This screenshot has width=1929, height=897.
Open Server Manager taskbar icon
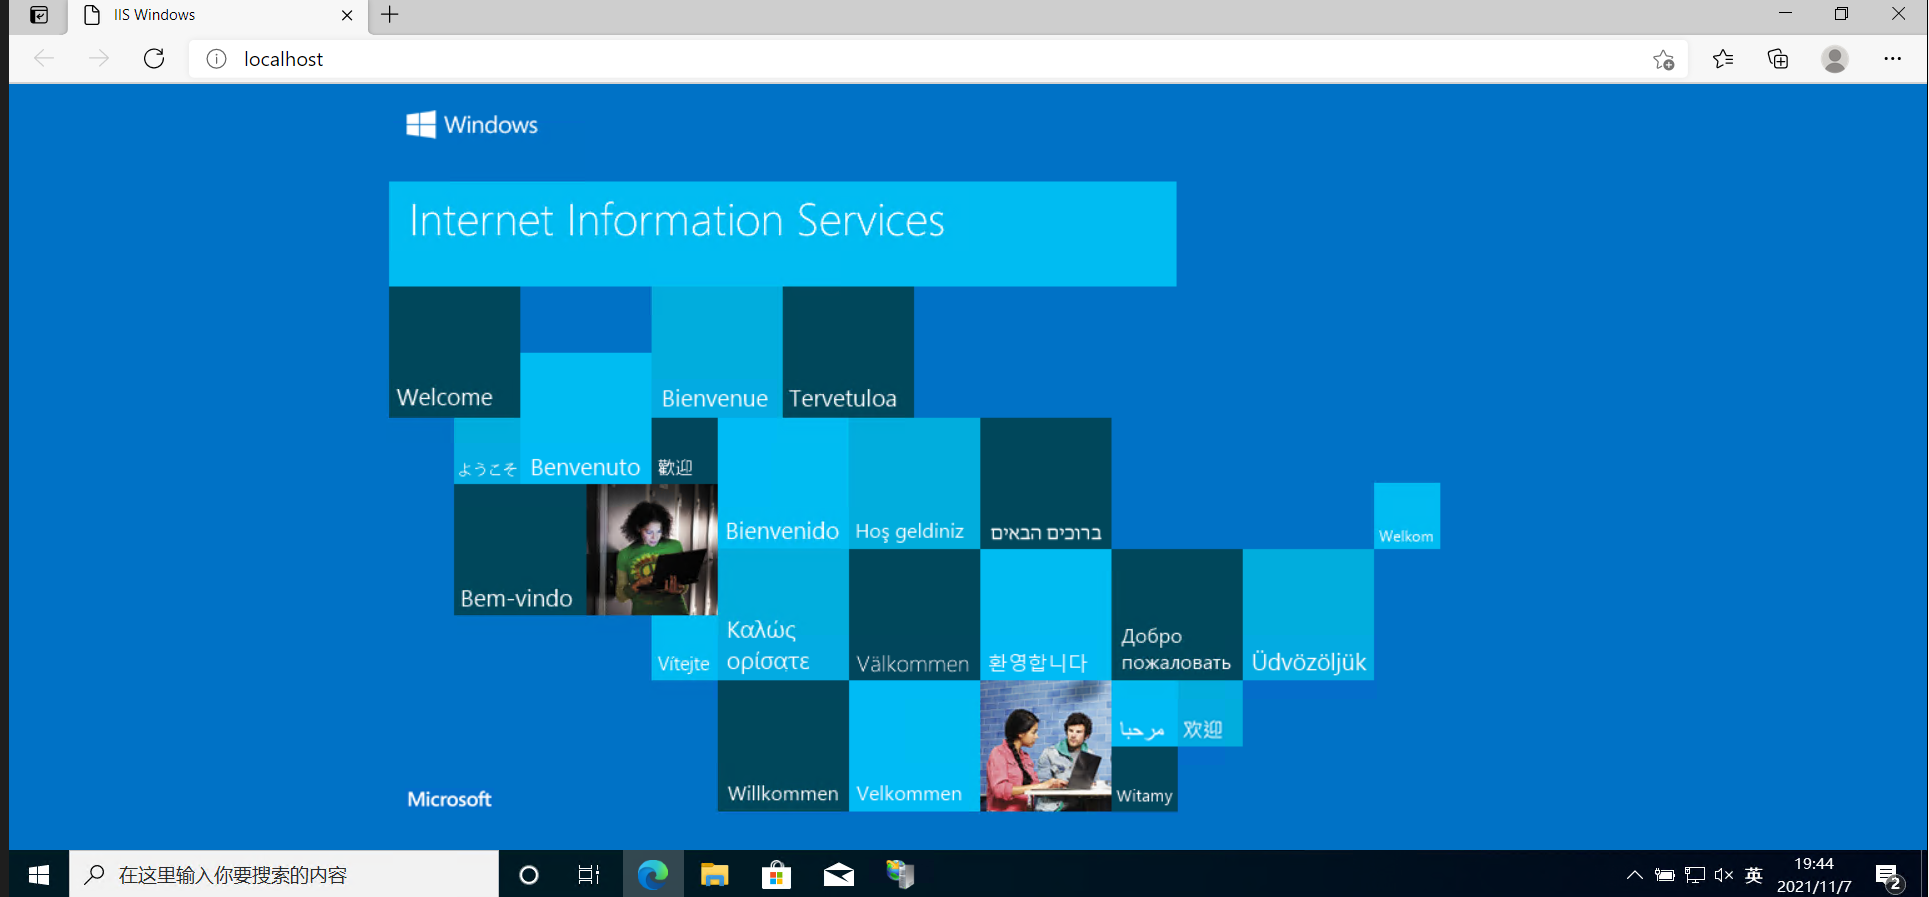point(901,875)
